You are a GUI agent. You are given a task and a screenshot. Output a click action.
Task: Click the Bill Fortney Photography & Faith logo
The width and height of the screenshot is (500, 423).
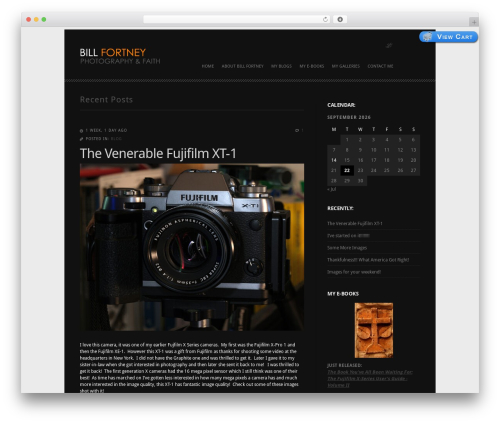point(120,56)
